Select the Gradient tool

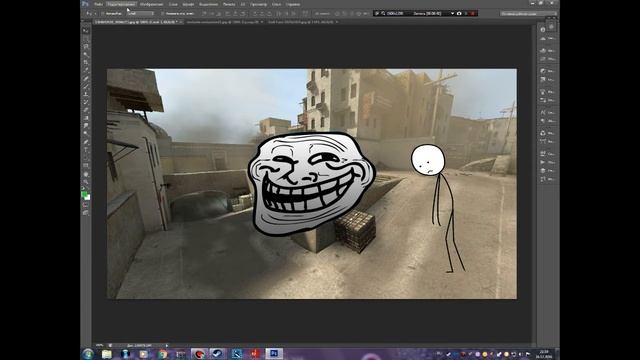(x=86, y=118)
